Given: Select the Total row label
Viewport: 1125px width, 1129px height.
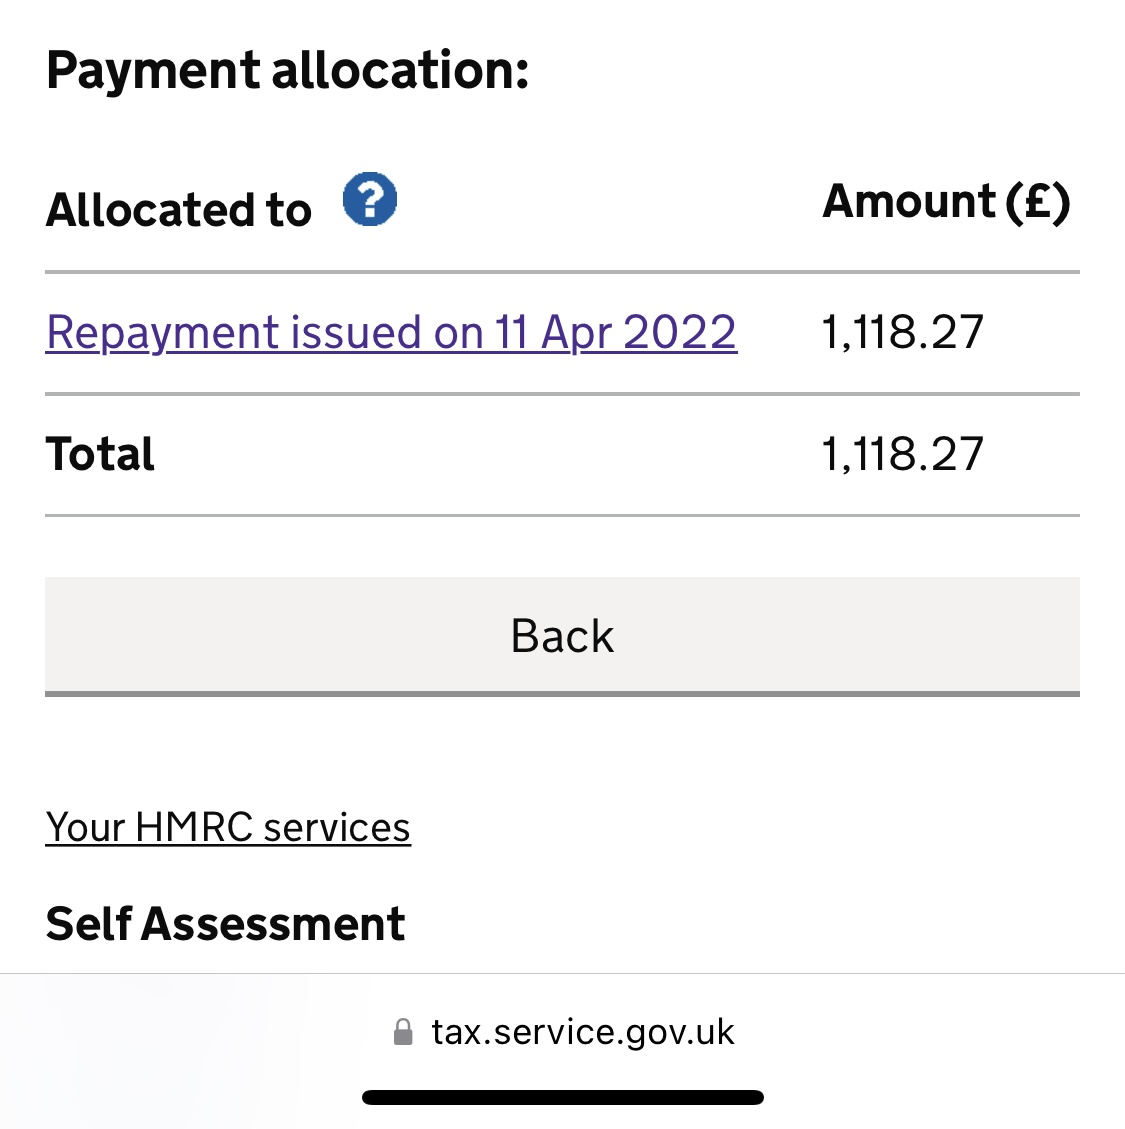Looking at the screenshot, I should point(100,454).
